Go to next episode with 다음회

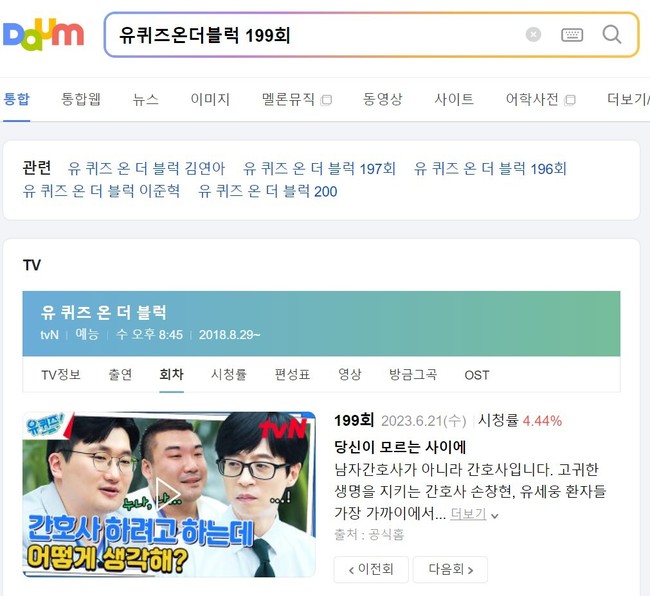(450, 569)
